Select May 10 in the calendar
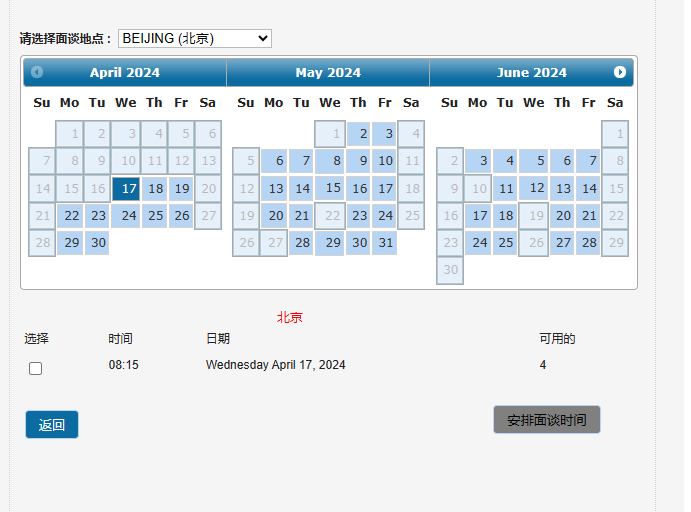Viewport: 691px width, 512px height. pos(384,160)
